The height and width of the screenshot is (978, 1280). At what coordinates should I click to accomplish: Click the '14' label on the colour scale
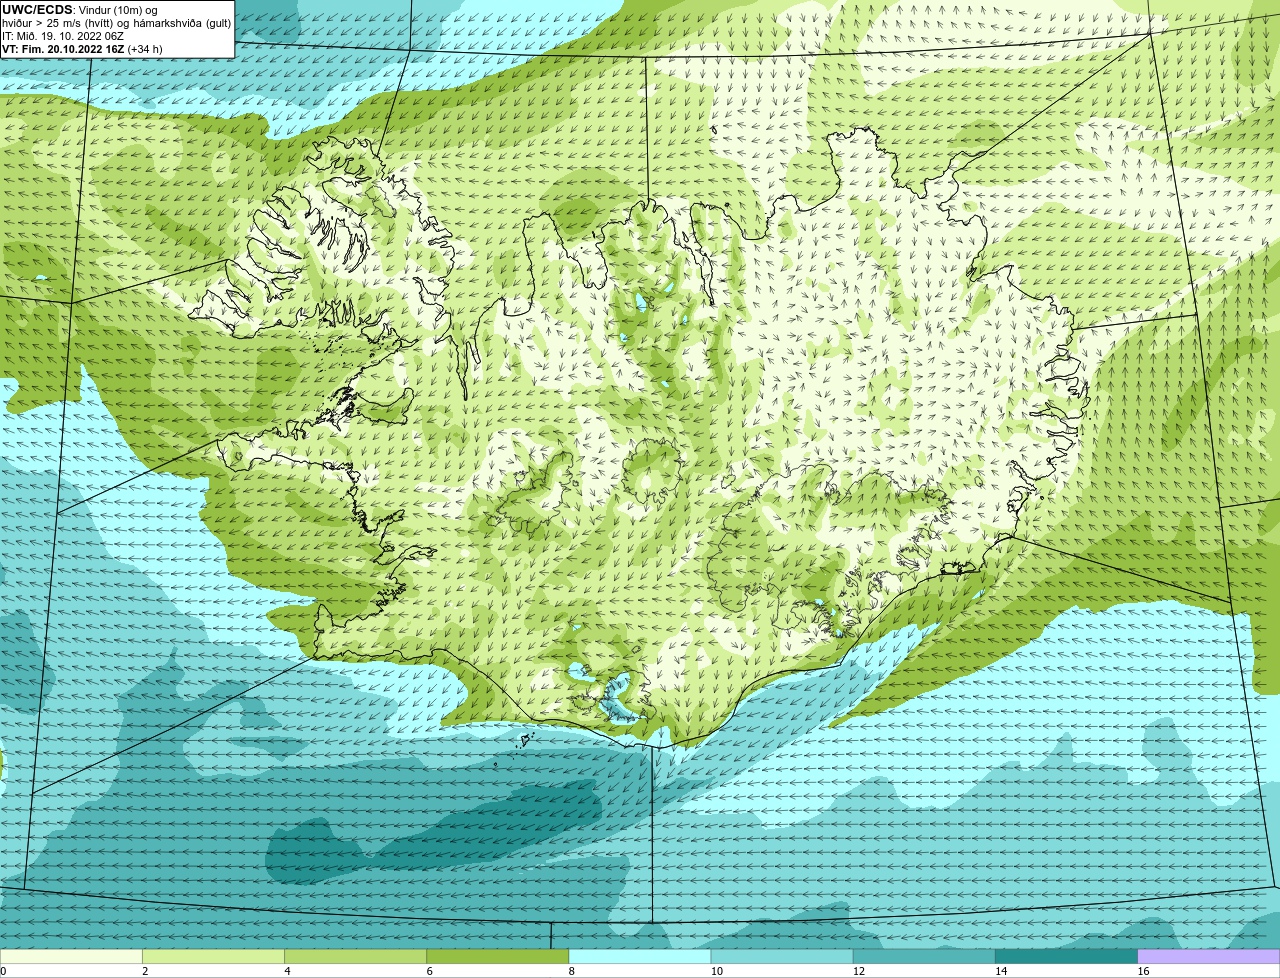[1000, 971]
